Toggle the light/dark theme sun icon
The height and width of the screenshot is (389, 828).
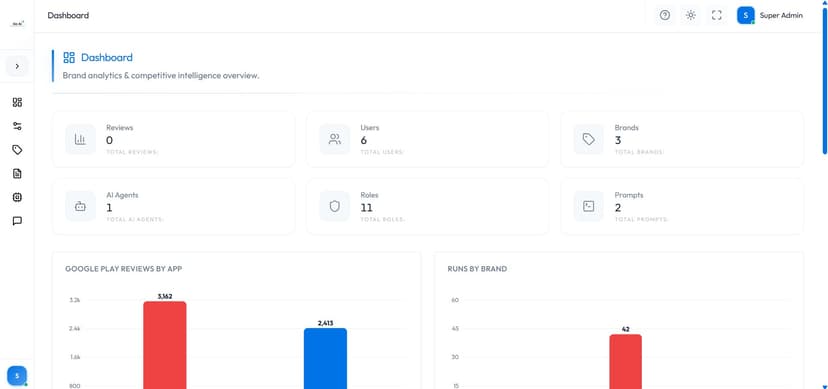[x=691, y=15]
